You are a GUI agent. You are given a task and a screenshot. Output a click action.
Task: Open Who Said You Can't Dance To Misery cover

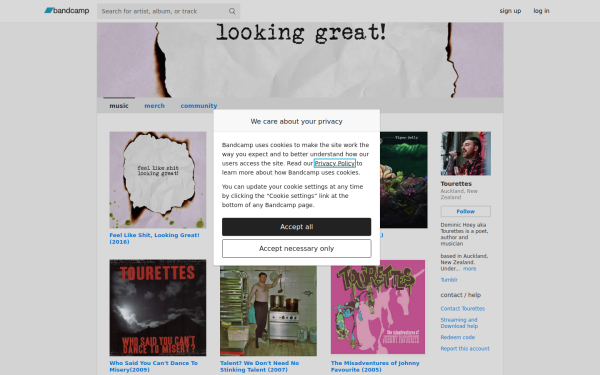click(x=158, y=308)
